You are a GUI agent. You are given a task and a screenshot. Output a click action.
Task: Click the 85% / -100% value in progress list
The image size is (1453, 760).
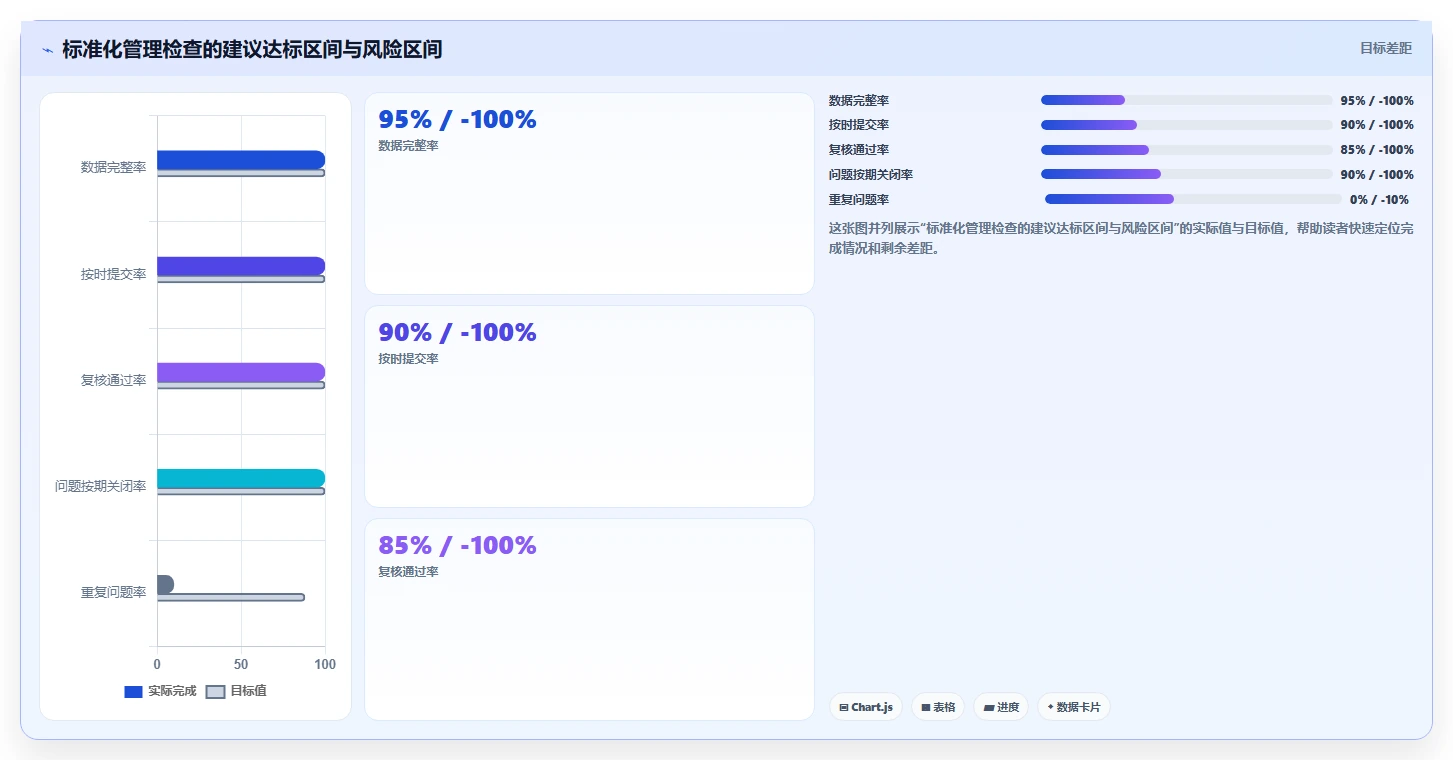point(1377,150)
